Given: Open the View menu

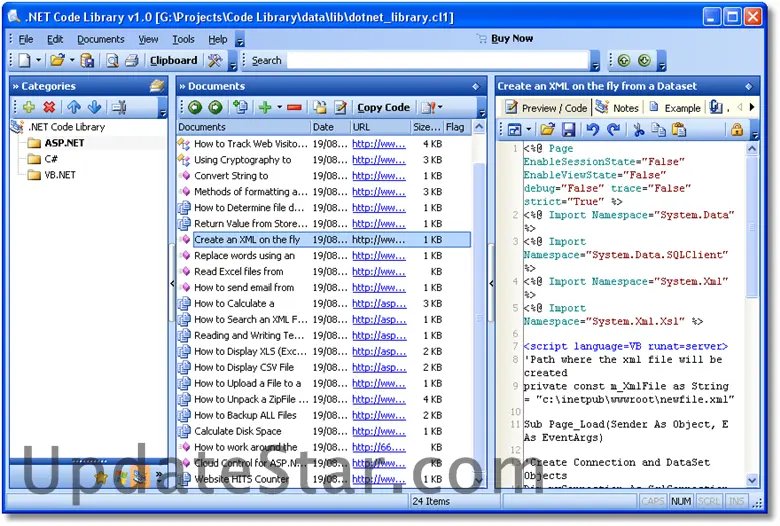Looking at the screenshot, I should pos(148,39).
